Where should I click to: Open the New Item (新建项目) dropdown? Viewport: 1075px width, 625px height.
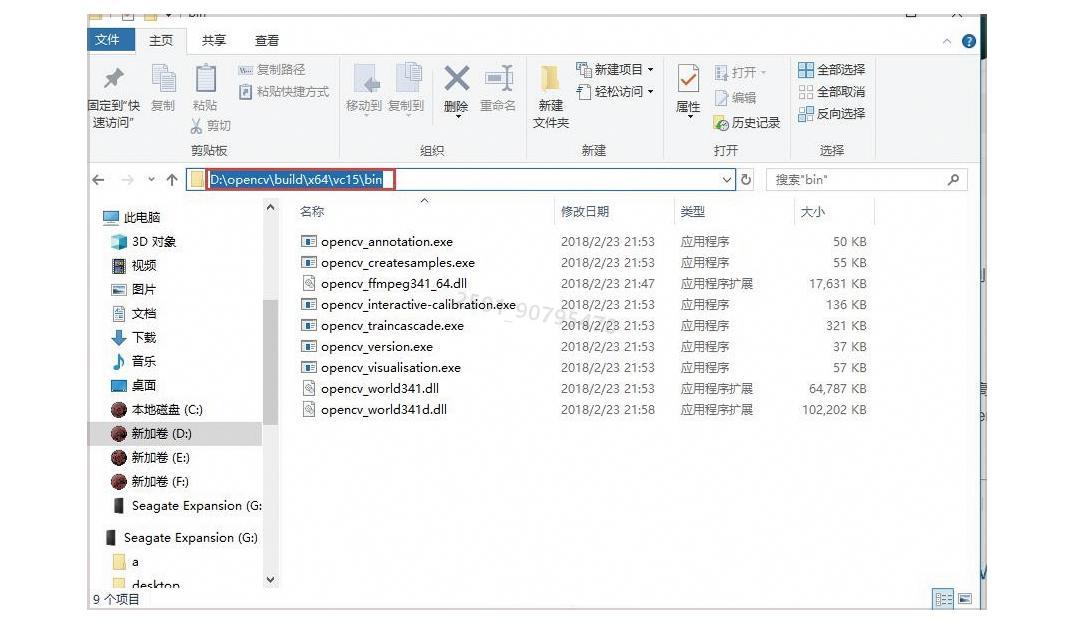point(615,69)
